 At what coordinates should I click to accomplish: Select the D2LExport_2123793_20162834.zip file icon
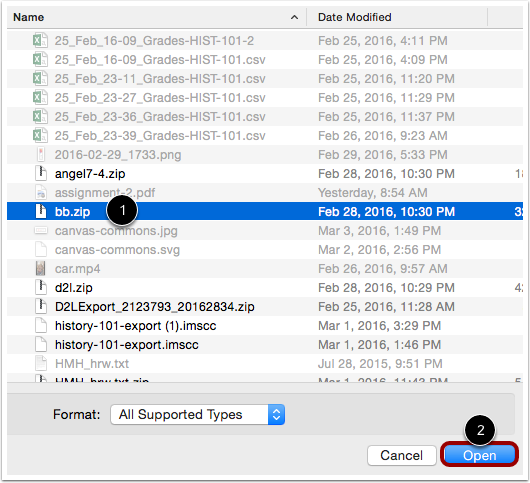click(x=41, y=306)
